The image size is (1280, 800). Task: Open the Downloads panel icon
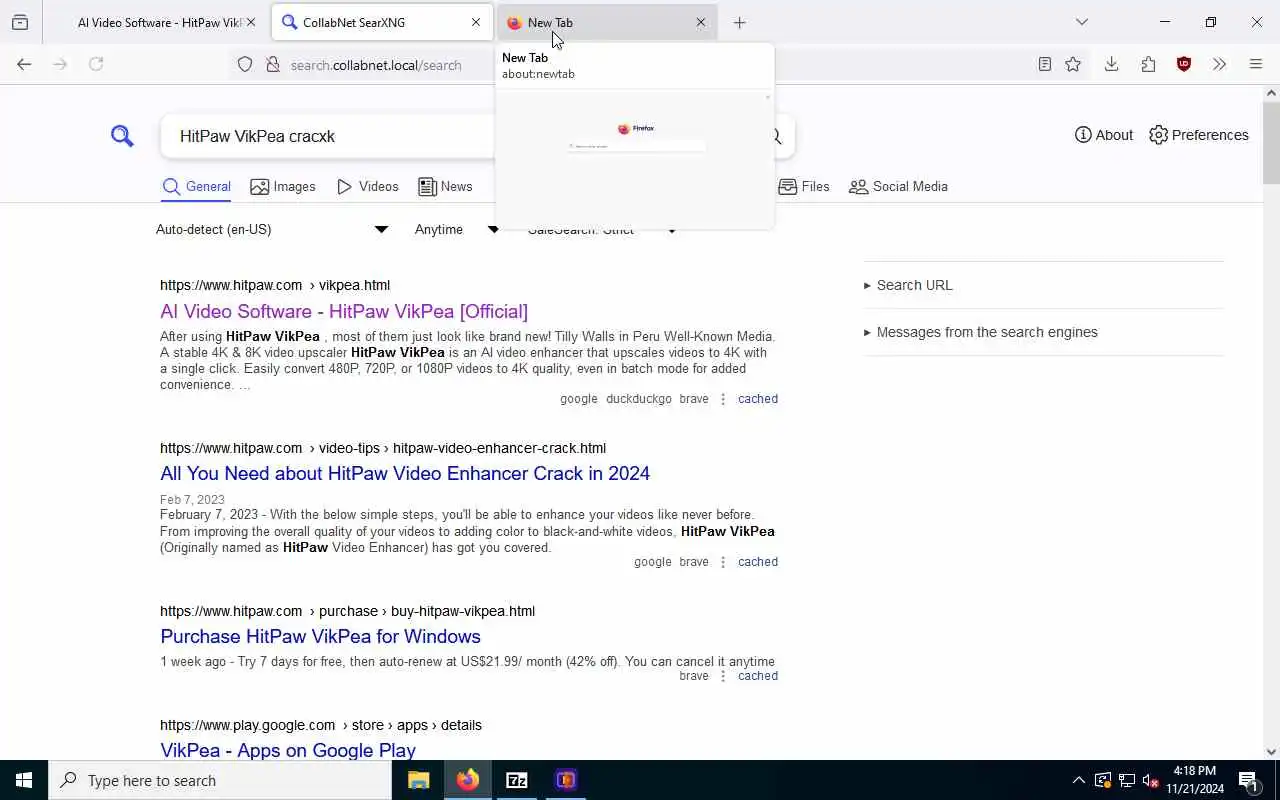pos(1111,64)
